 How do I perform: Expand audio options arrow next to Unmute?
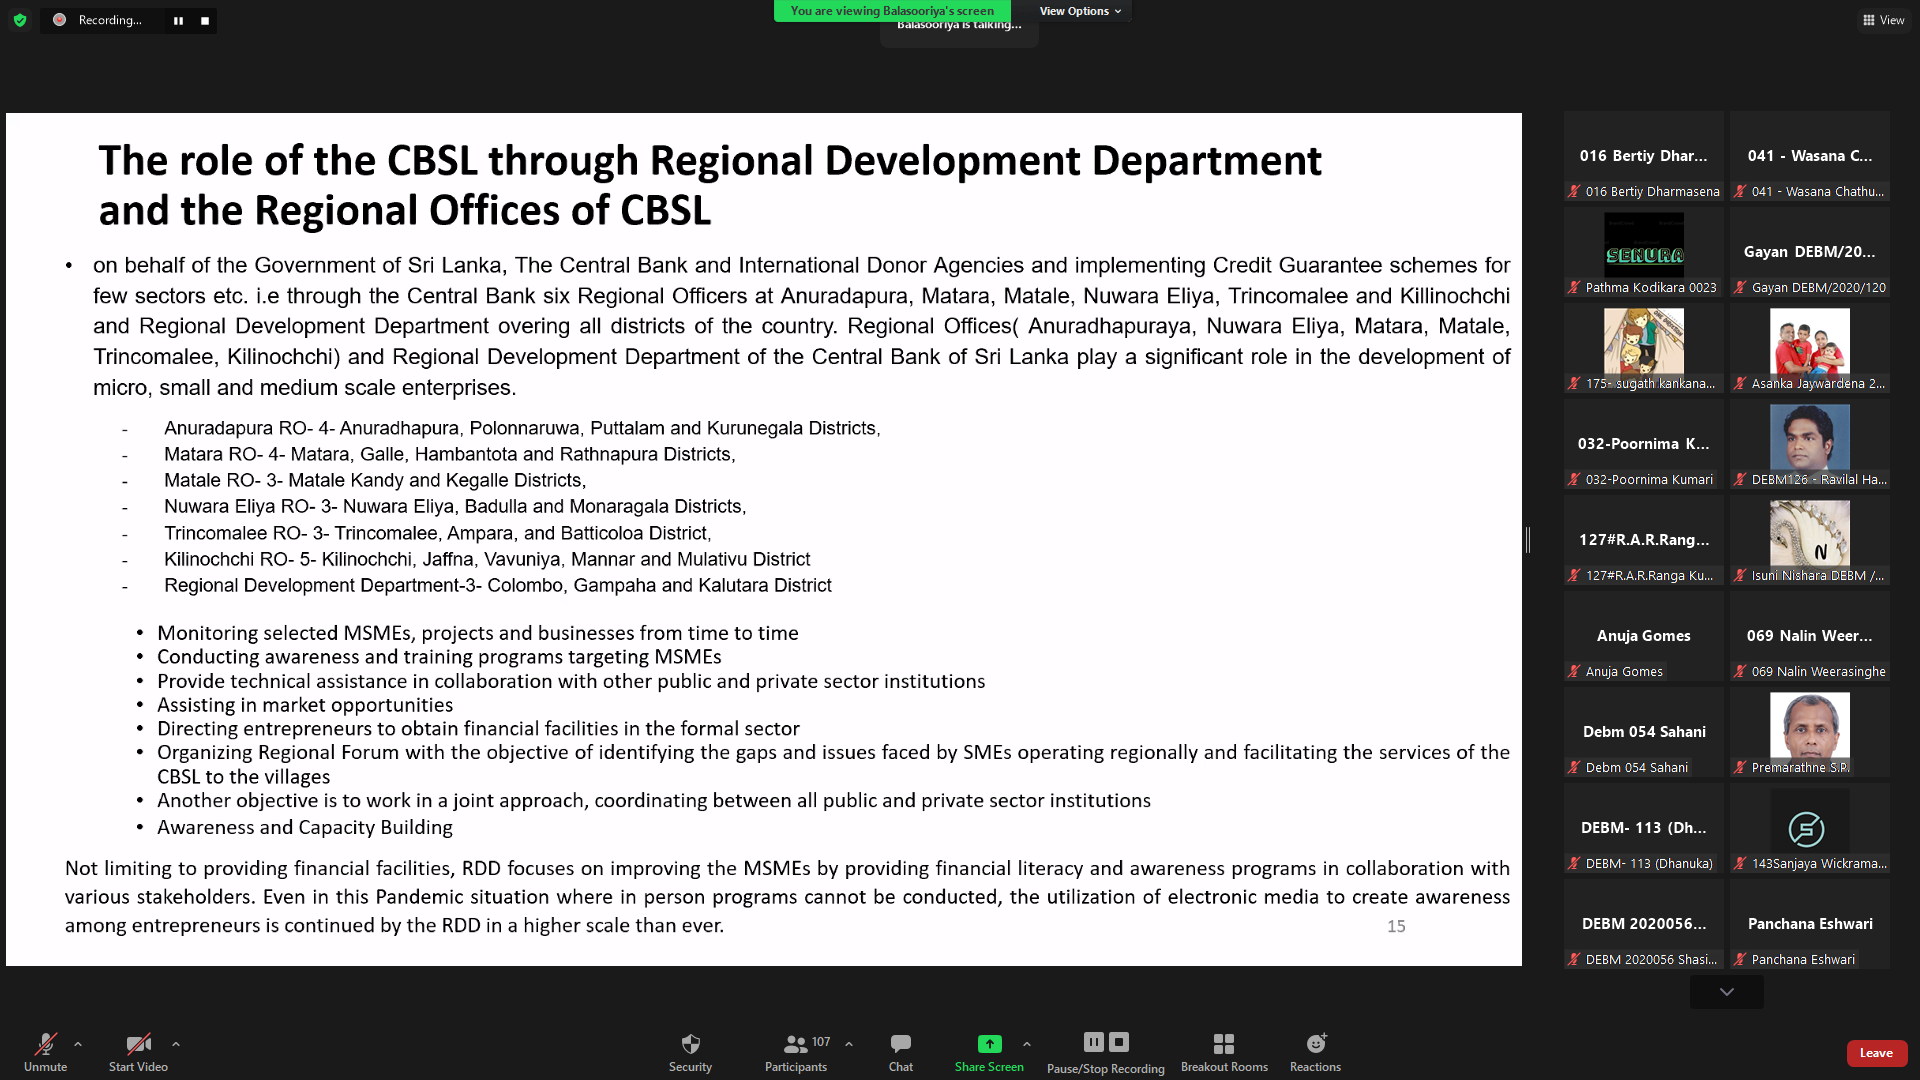[x=78, y=1044]
